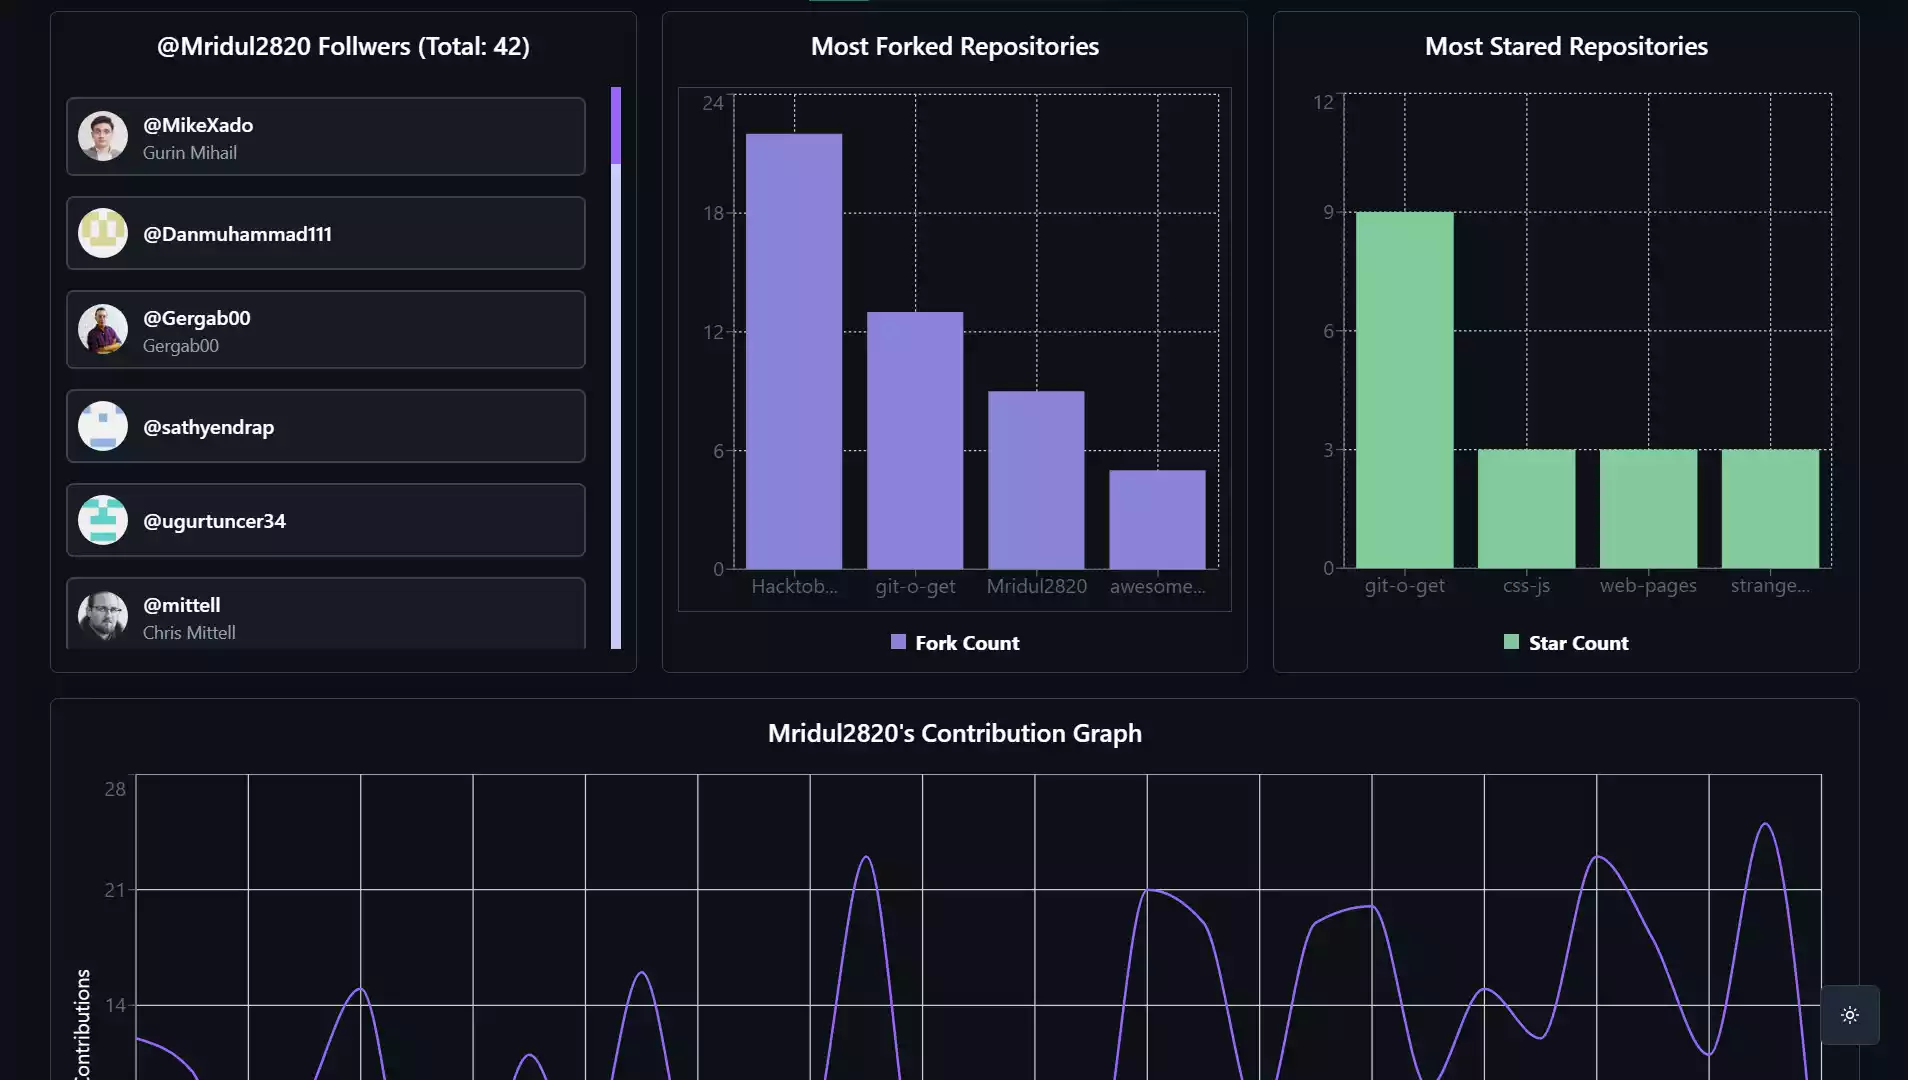The image size is (1908, 1080).
Task: Click the Mridul2820 x-axis label
Action: pos(1037,586)
